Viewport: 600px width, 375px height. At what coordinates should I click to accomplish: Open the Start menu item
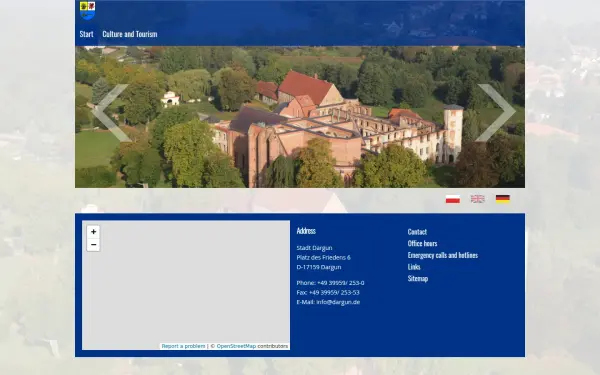(x=86, y=34)
